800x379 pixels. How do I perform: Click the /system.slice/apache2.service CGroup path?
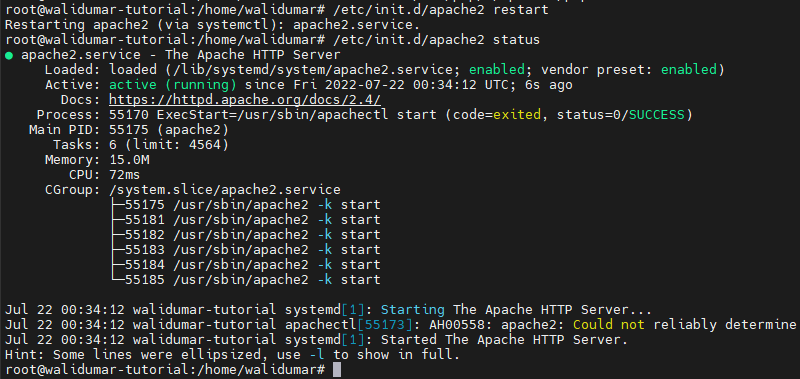[224, 190]
